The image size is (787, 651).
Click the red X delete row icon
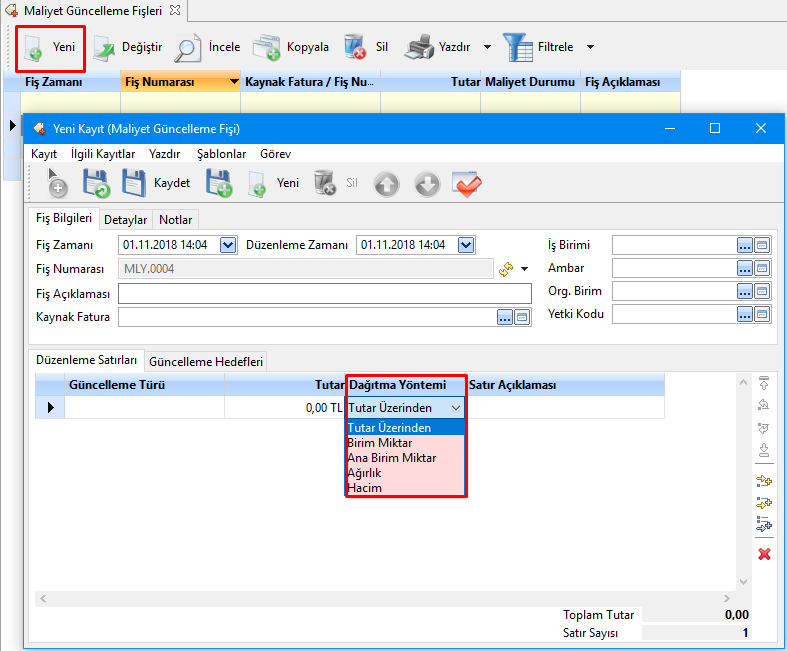(x=764, y=554)
